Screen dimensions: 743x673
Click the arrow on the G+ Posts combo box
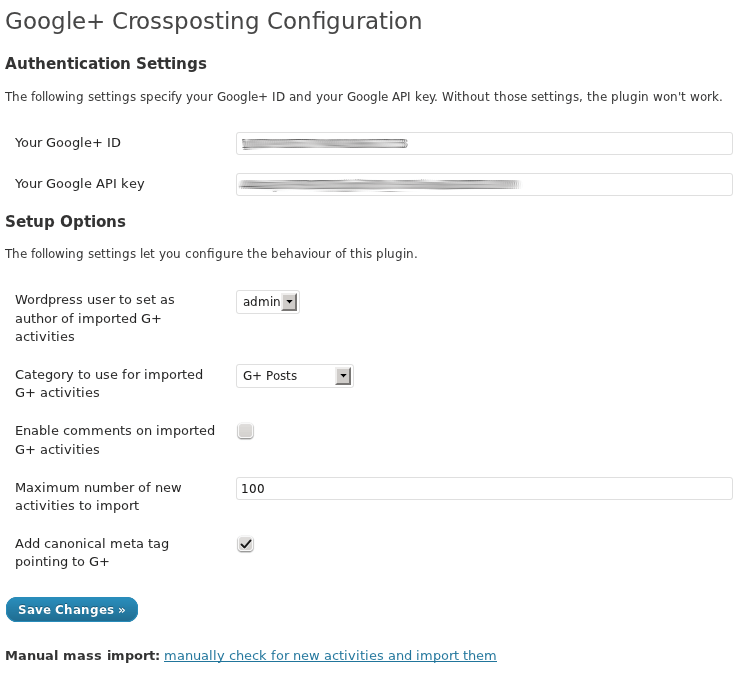tap(343, 376)
